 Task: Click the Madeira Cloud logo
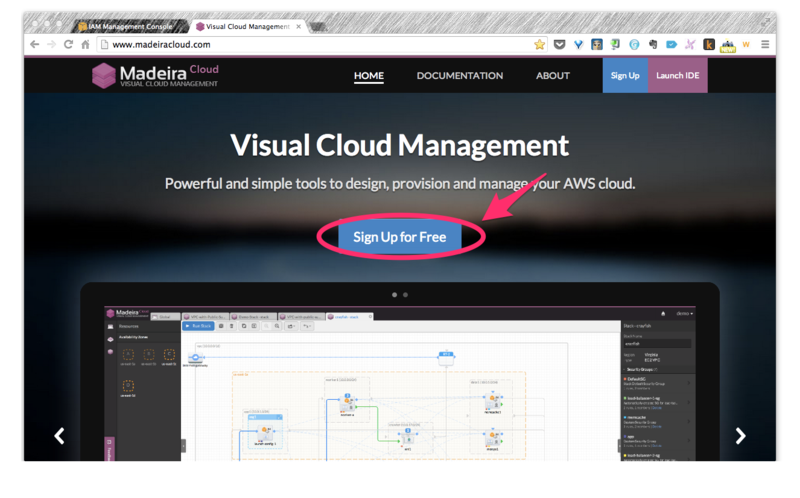click(155, 76)
